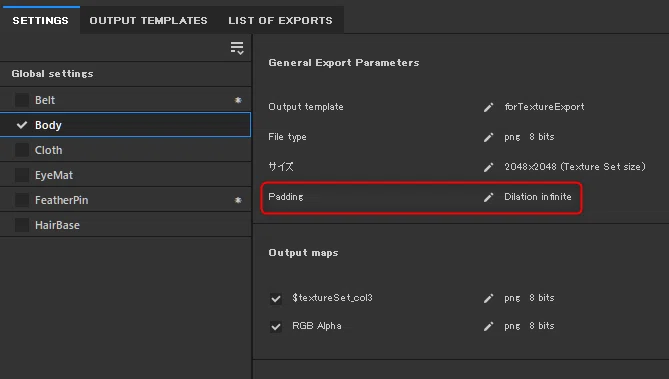
Task: Click the File type parameter label
Action: click(x=287, y=137)
